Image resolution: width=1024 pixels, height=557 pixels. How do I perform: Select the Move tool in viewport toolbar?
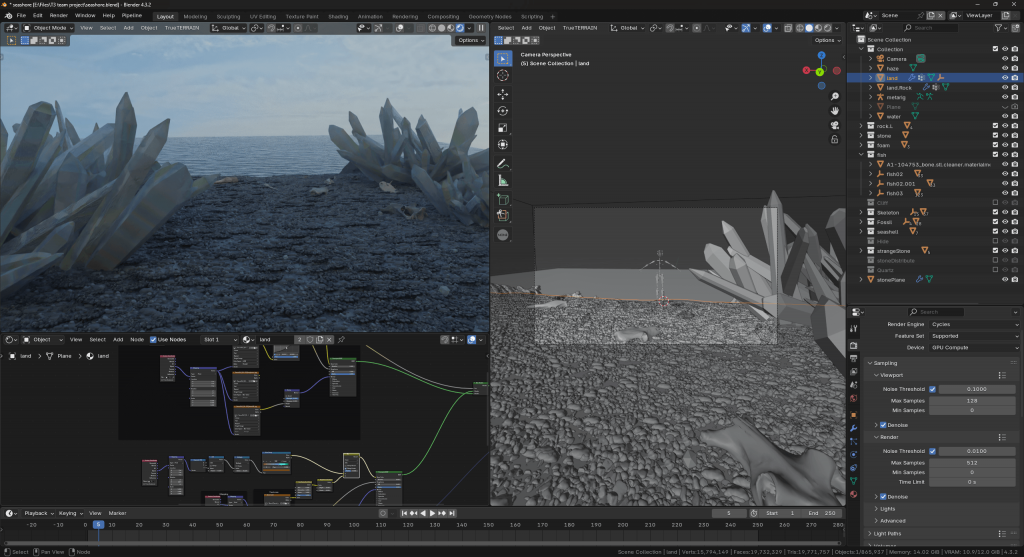click(503, 93)
